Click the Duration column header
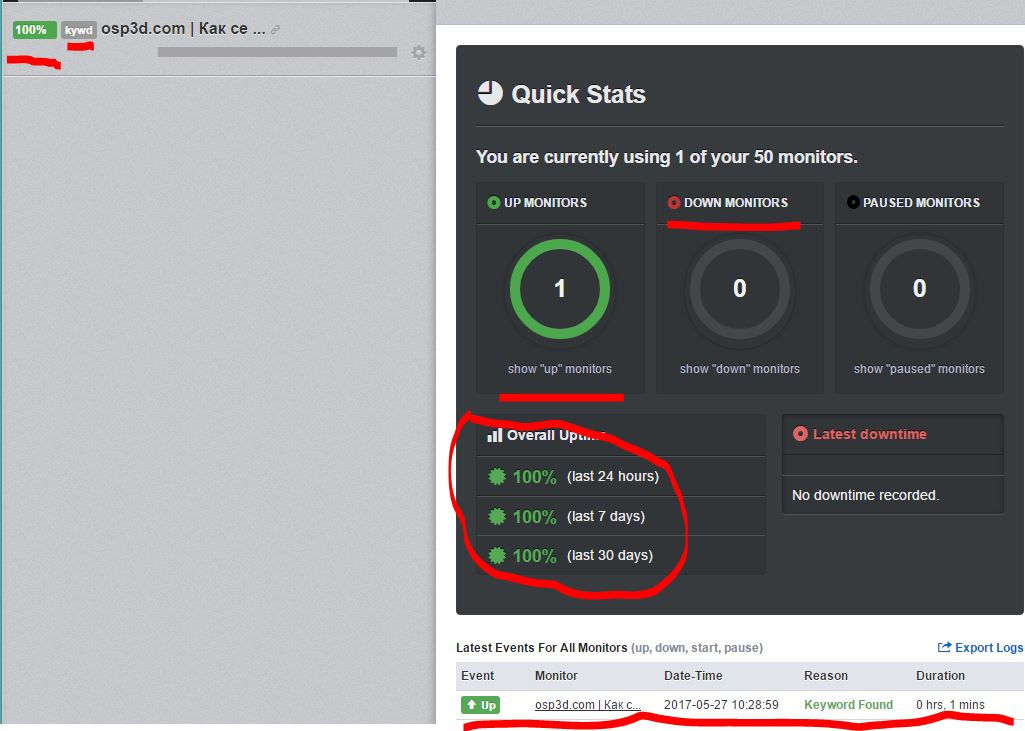The width and height of the screenshot is (1025, 731). [940, 676]
